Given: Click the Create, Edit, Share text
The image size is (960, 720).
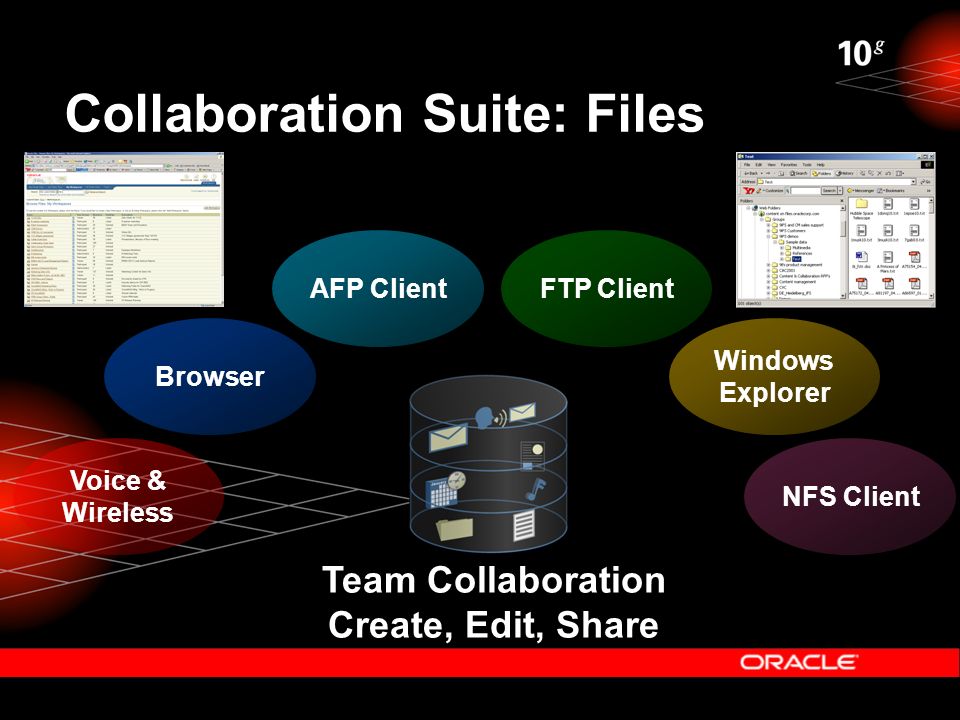Looking at the screenshot, I should 493,625.
